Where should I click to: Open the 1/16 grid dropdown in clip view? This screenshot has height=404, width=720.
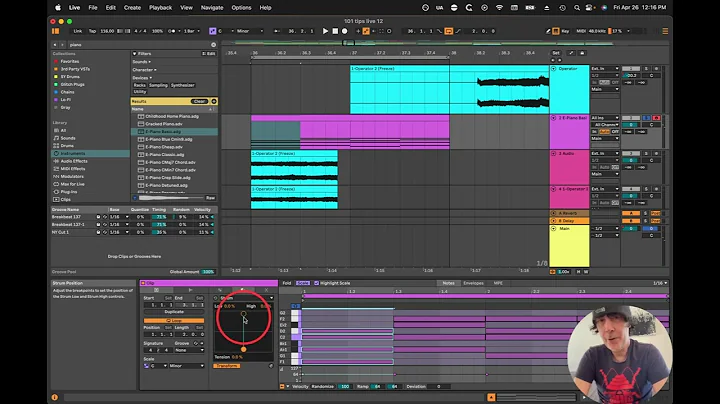pyautogui.click(x=660, y=283)
